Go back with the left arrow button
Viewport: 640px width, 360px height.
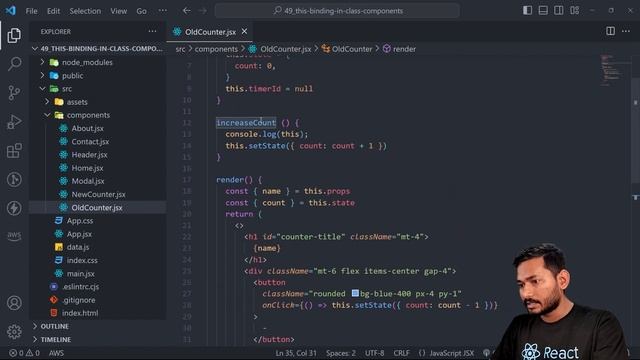click(187, 11)
